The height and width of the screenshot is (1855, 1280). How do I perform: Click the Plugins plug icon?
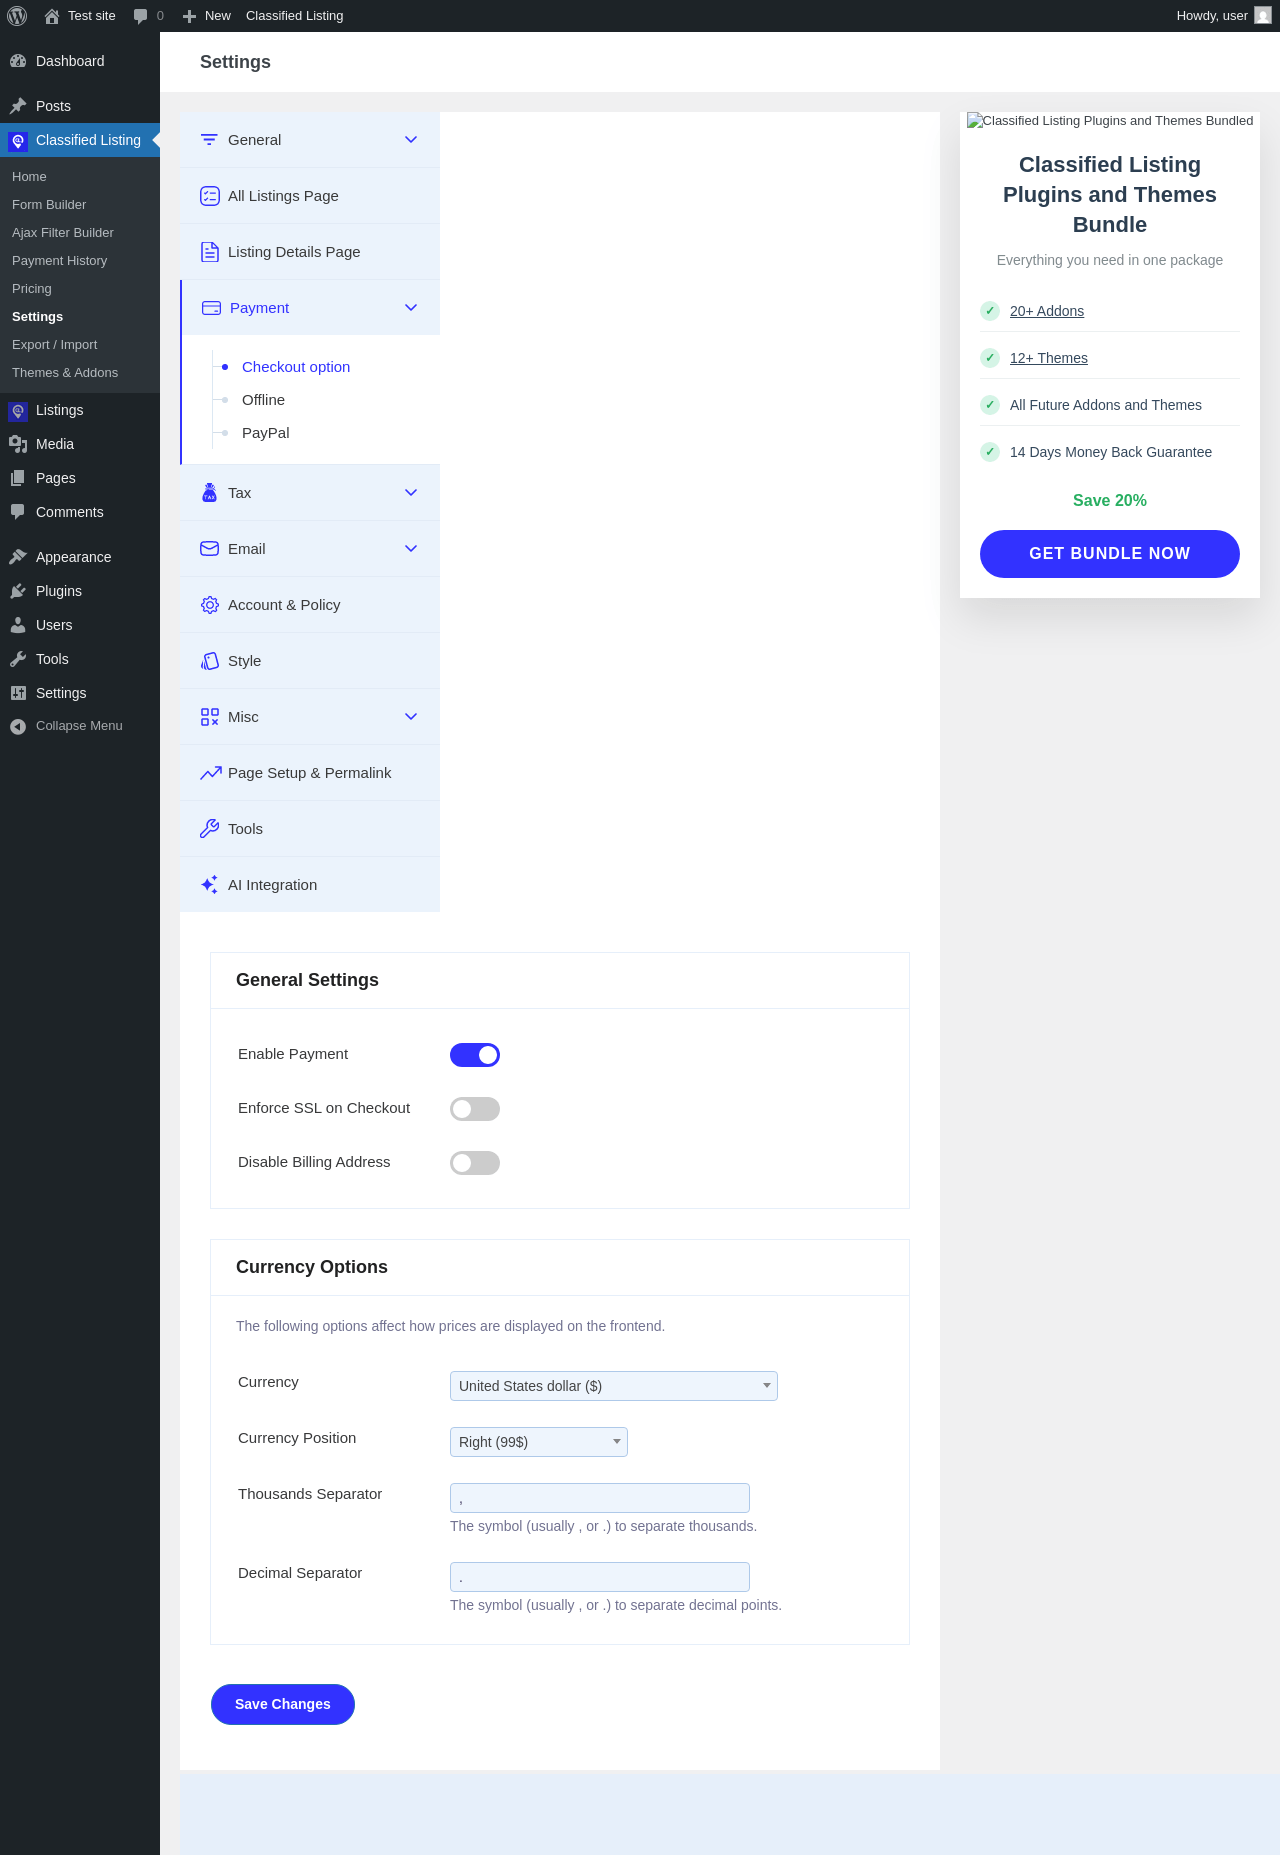pyautogui.click(x=18, y=591)
